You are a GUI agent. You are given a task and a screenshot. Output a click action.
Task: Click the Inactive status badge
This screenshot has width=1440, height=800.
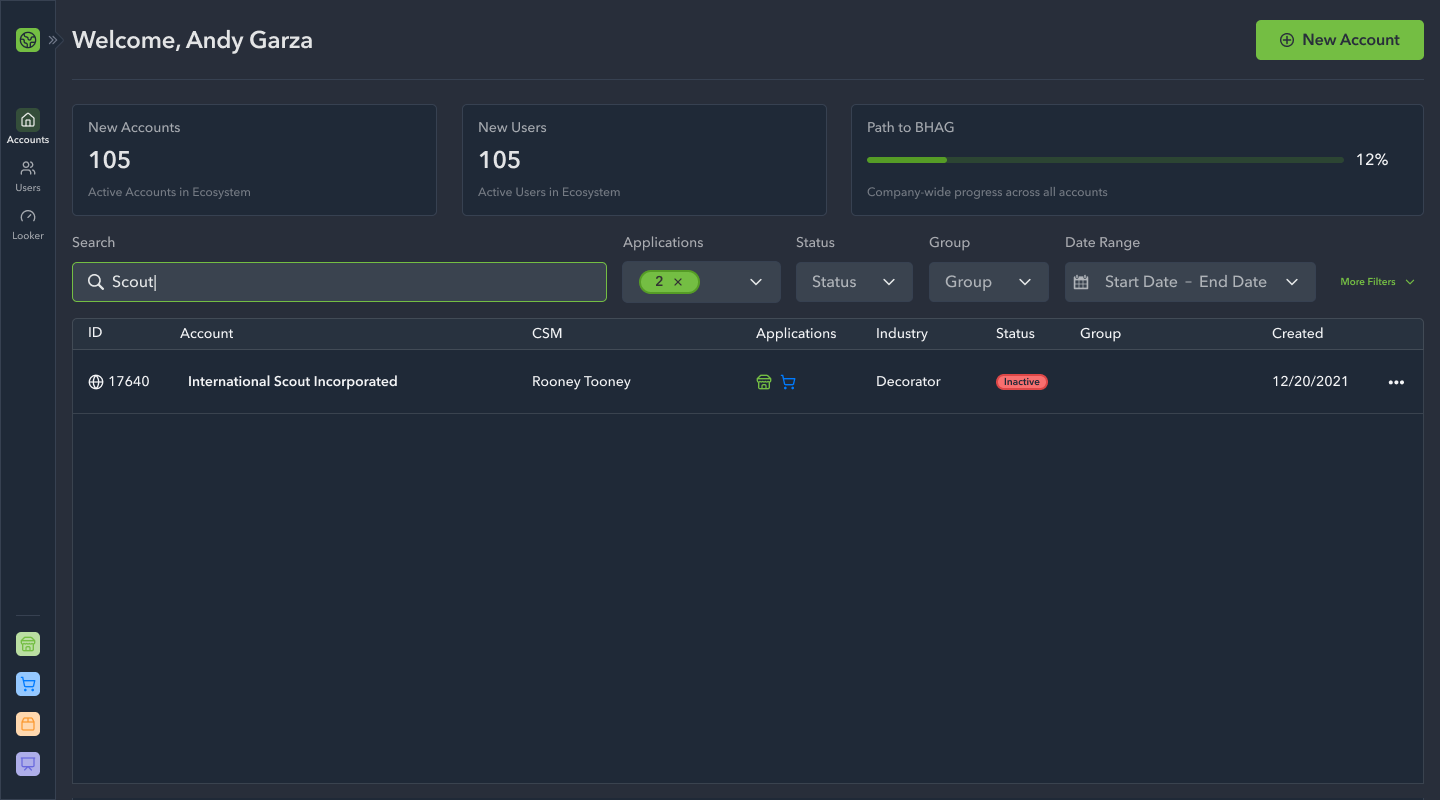[x=1022, y=382]
